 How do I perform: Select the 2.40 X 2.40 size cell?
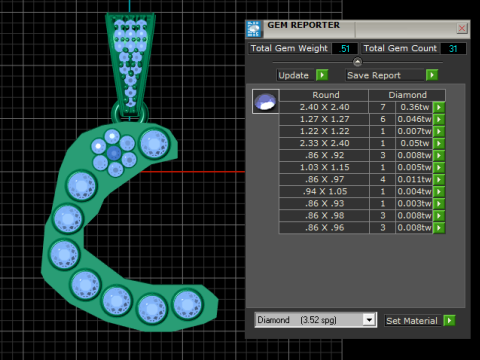point(324,107)
